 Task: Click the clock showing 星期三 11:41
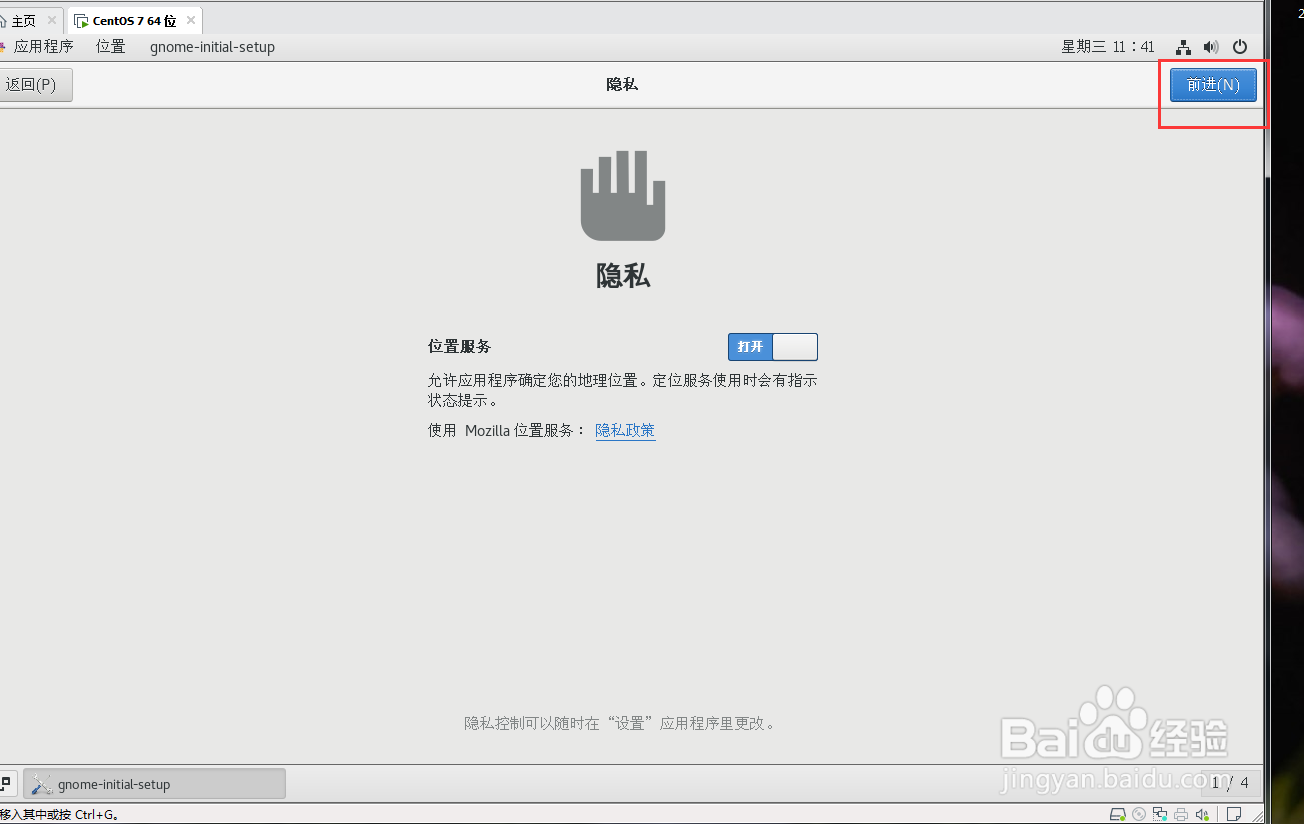[1108, 46]
